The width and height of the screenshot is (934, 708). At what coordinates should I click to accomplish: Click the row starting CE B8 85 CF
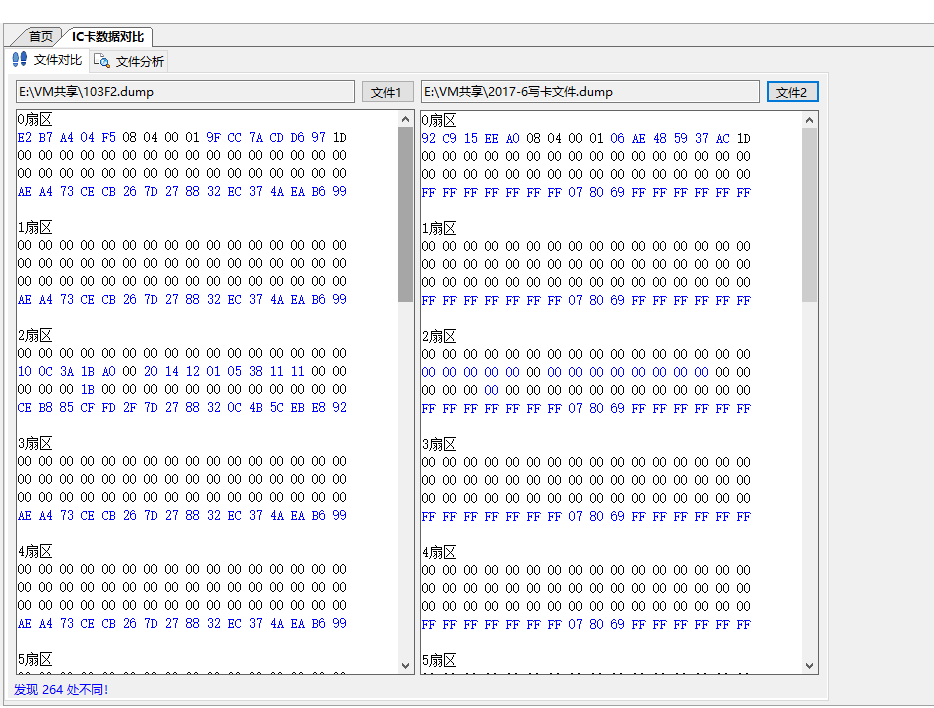click(x=182, y=407)
